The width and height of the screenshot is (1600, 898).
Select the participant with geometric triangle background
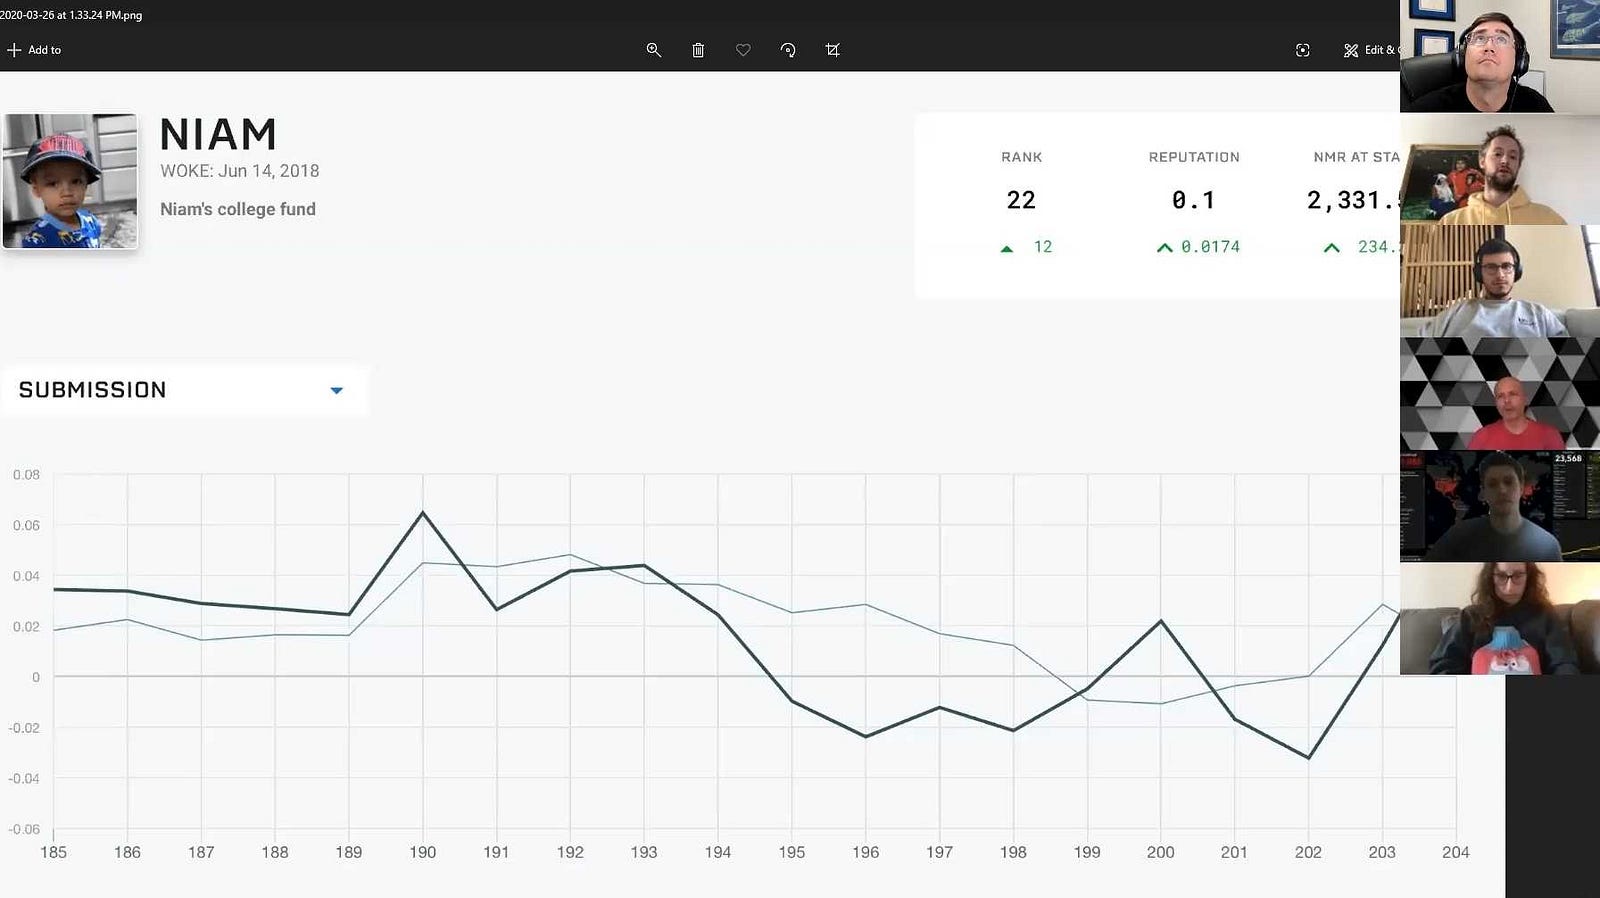click(1500, 394)
